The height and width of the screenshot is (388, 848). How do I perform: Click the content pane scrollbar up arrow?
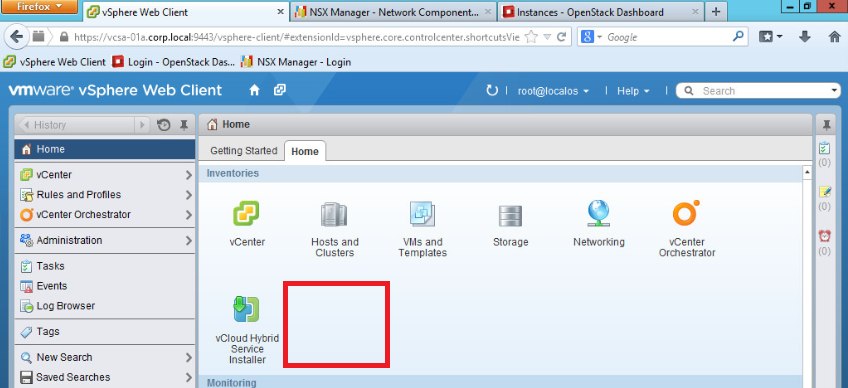pyautogui.click(x=807, y=173)
